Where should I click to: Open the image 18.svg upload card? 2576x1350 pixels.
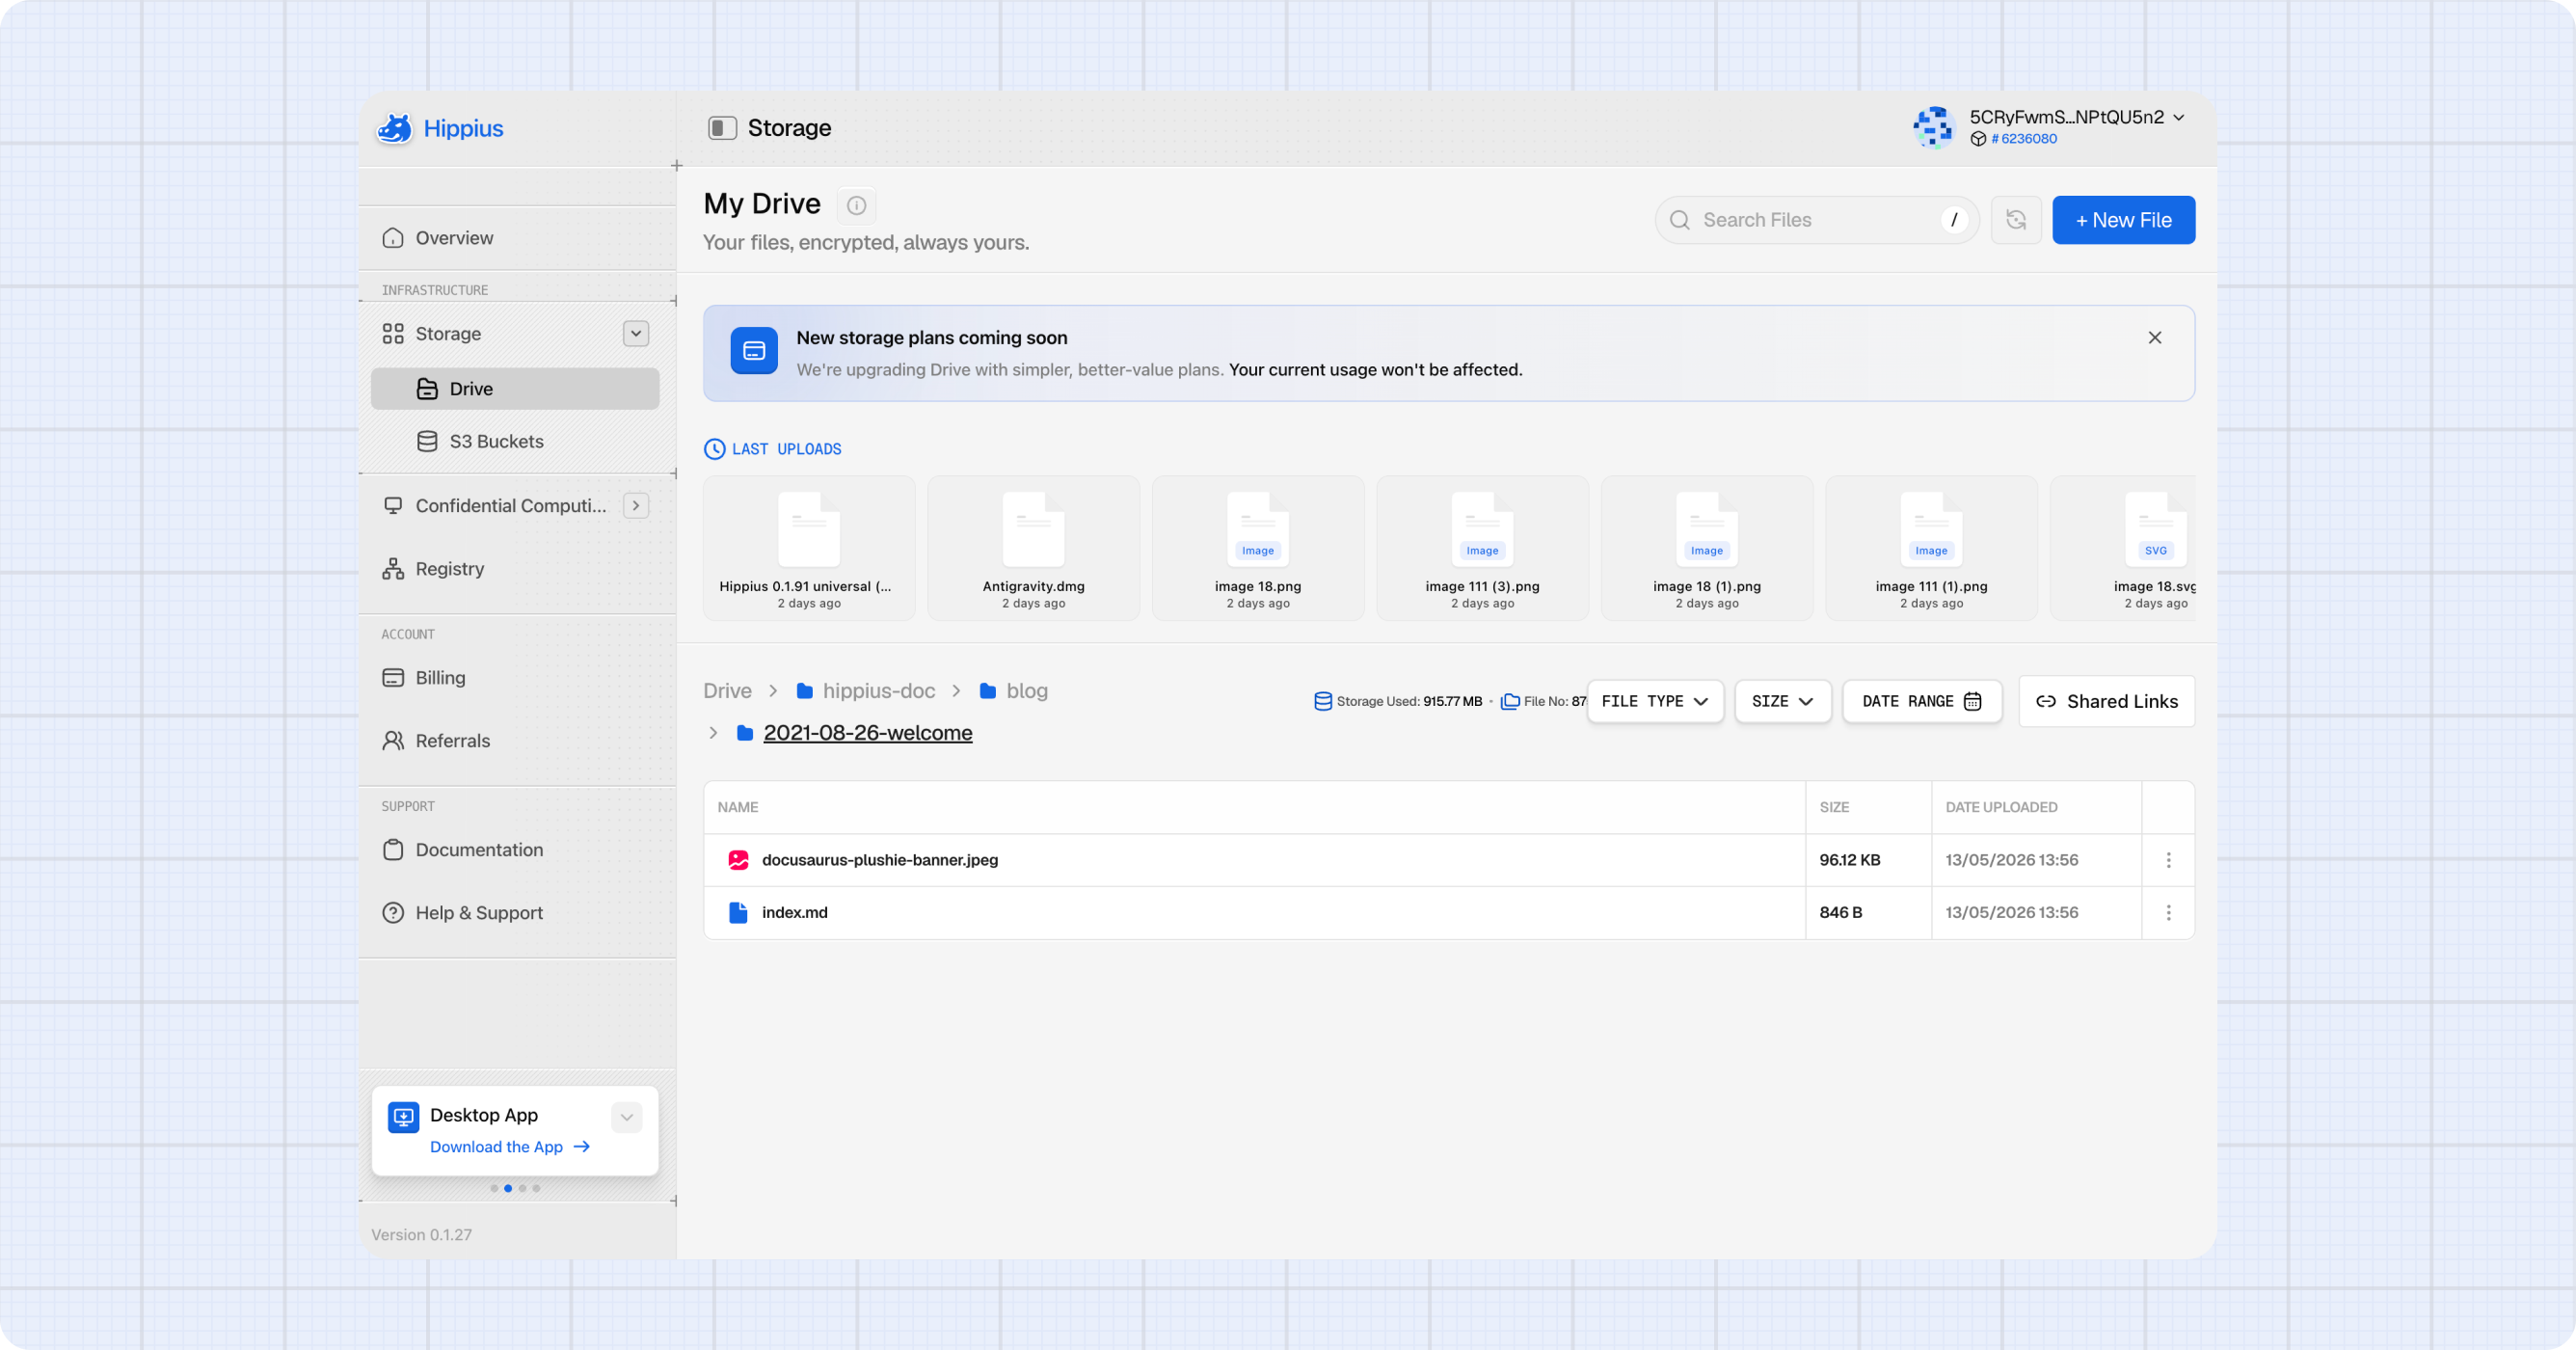point(2123,548)
